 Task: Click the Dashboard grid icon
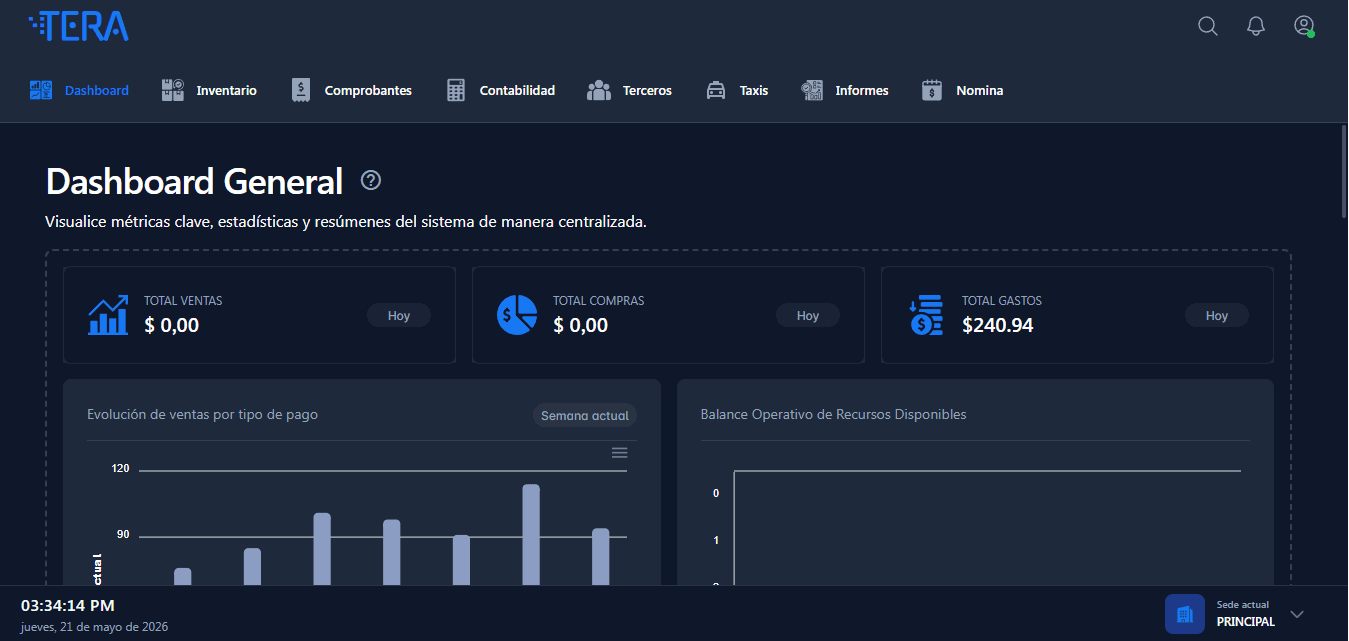pyautogui.click(x=41, y=90)
